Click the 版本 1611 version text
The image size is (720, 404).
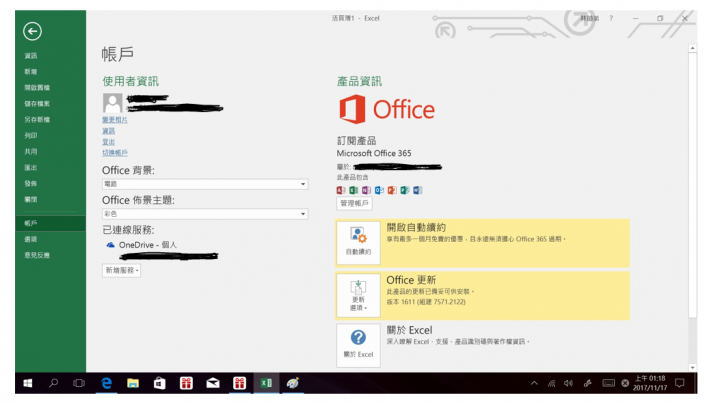pos(426,302)
